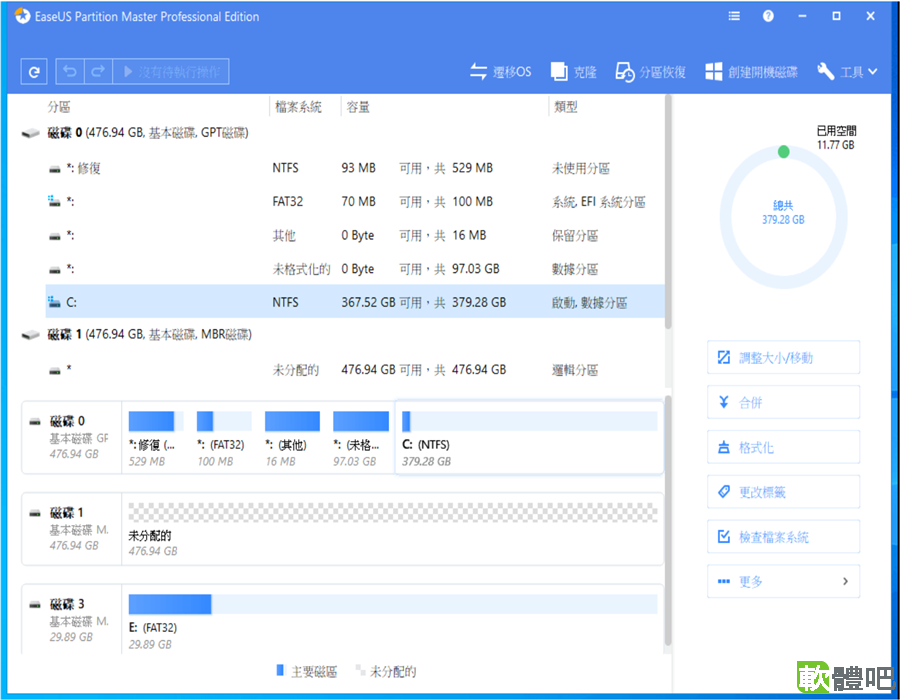Click the Merge arrows icon
This screenshot has height=700, width=900.
tap(724, 402)
